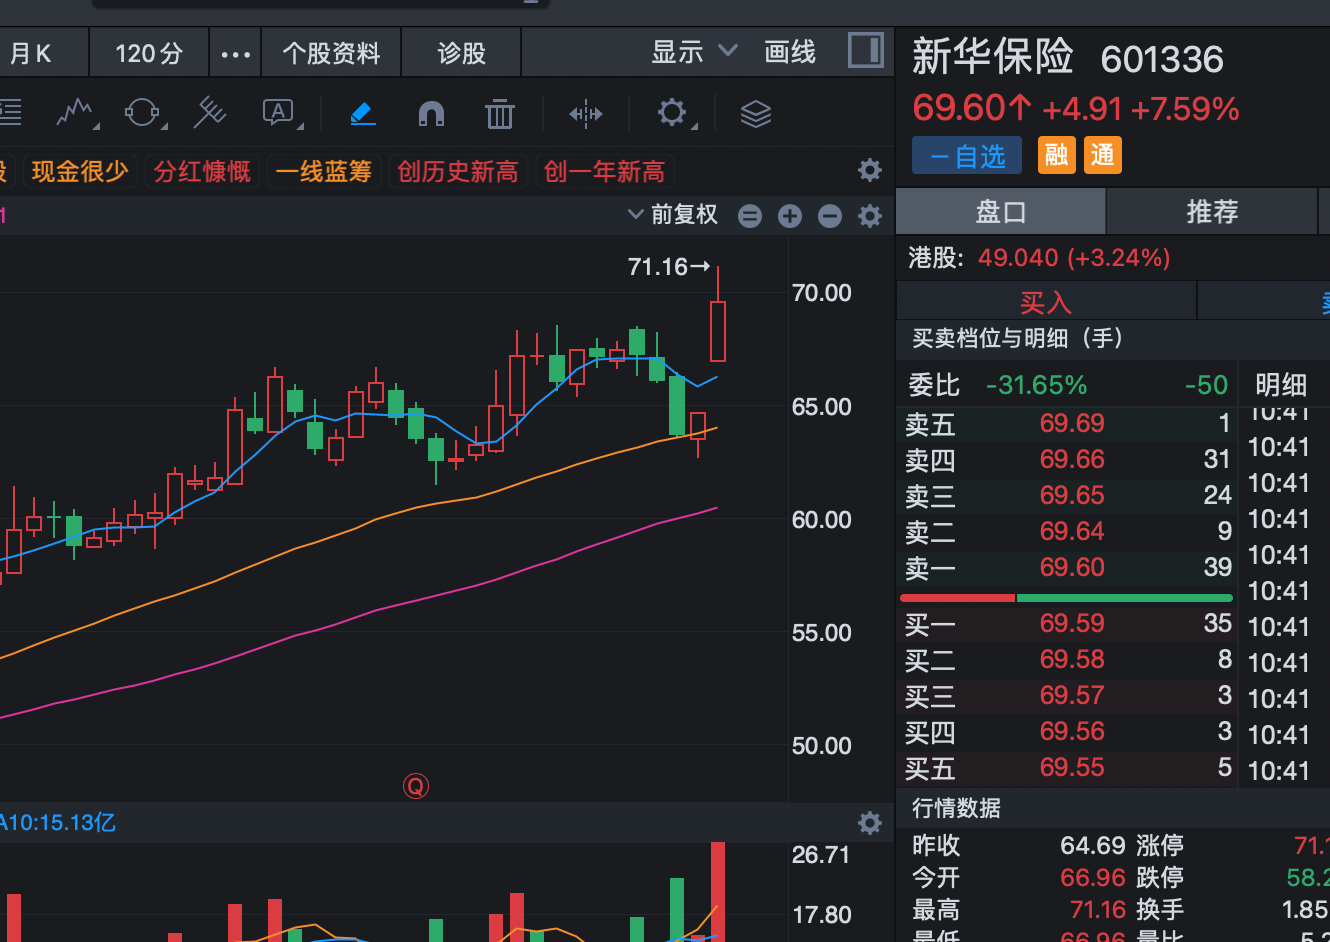Viewport: 1330px width, 942px height.
Task: Toggle the right sidebar panel layout icon
Action: tap(865, 50)
